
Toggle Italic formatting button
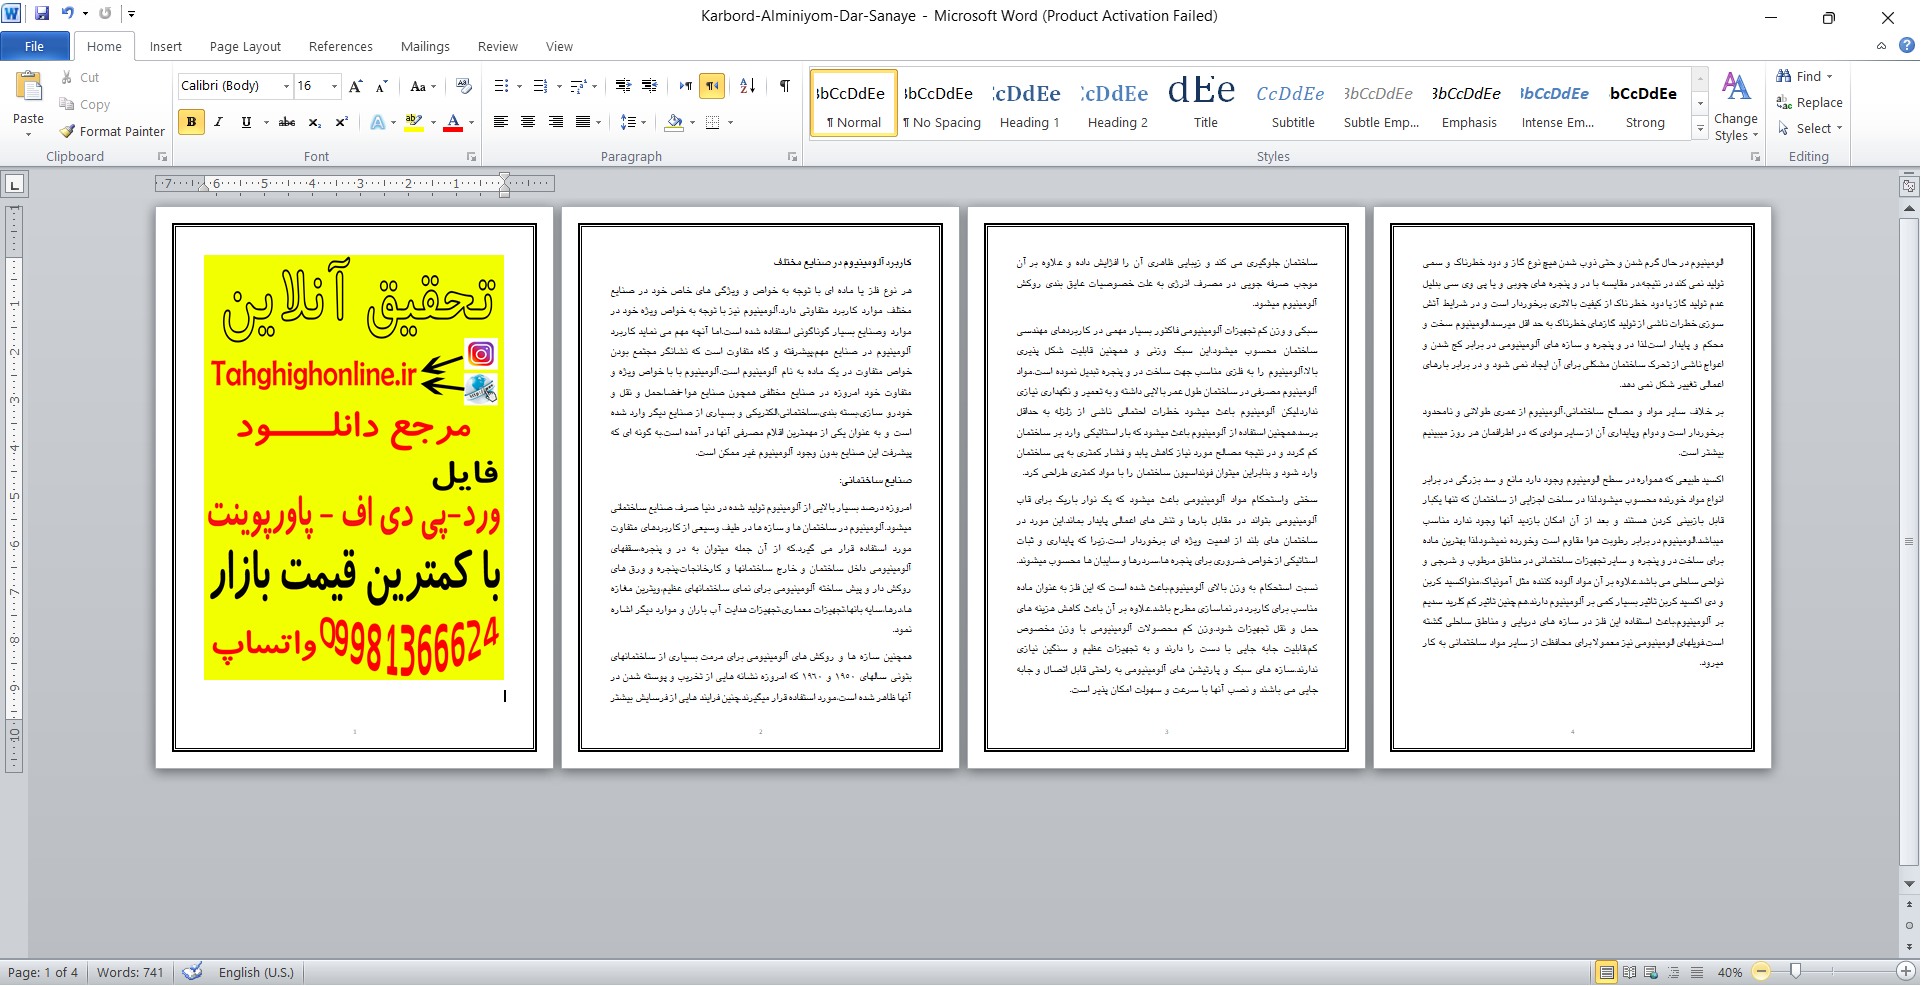pos(218,122)
